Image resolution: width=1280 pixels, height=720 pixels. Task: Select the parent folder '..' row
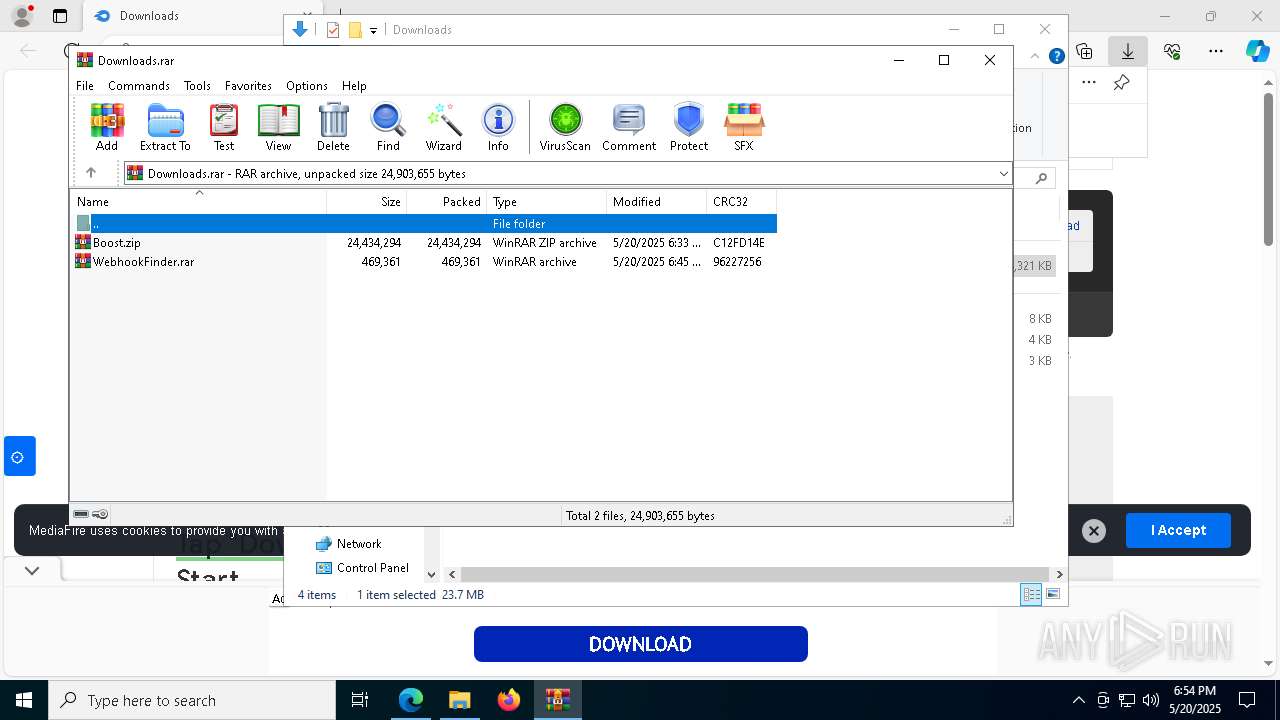point(424,223)
